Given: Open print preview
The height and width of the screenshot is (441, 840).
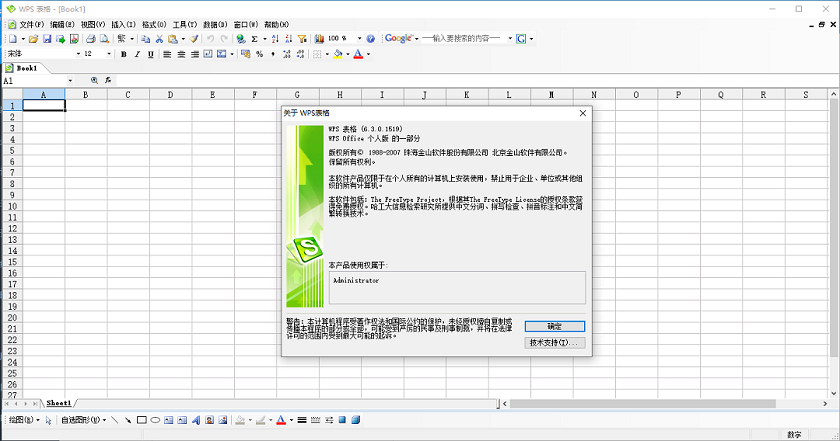Looking at the screenshot, I should pyautogui.click(x=104, y=39).
